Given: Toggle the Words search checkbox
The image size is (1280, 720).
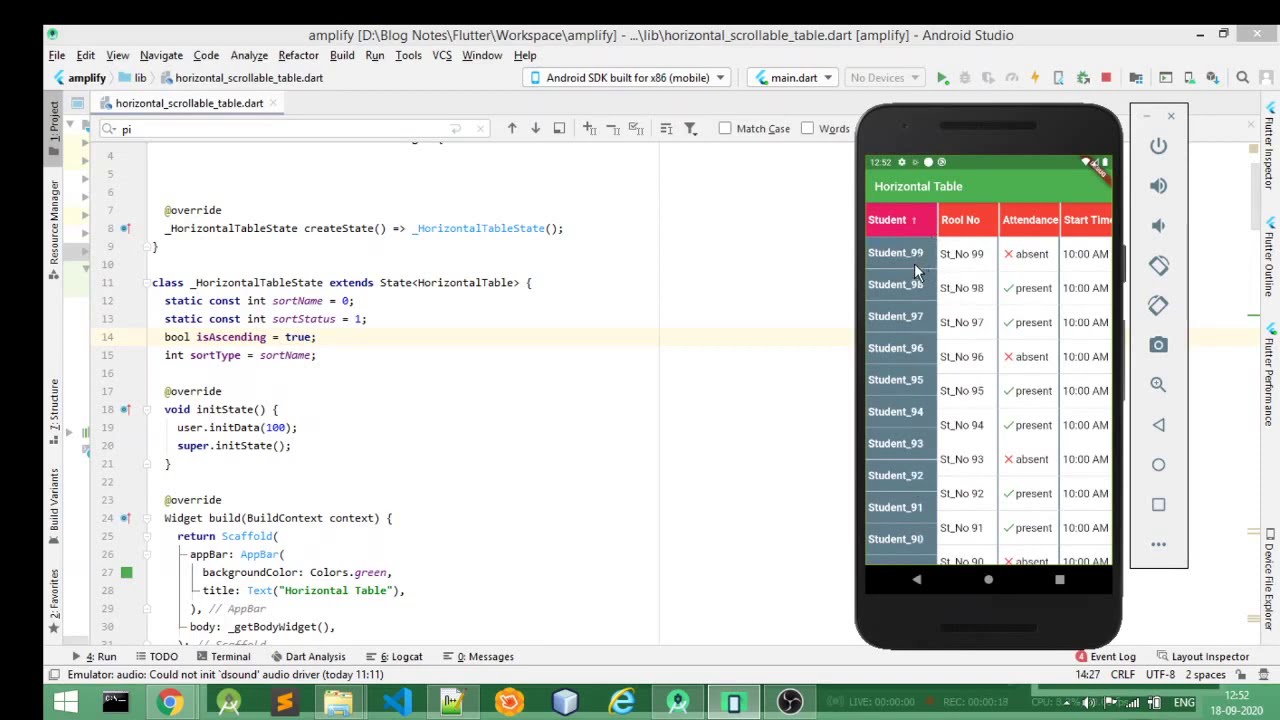Looking at the screenshot, I should tap(808, 129).
